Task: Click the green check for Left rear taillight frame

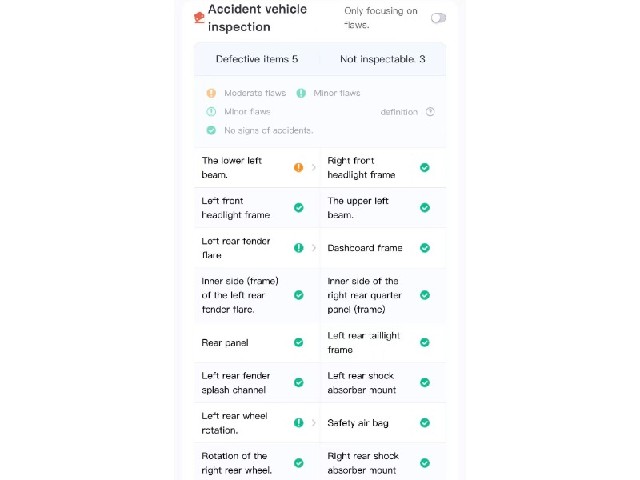Action: tap(425, 342)
